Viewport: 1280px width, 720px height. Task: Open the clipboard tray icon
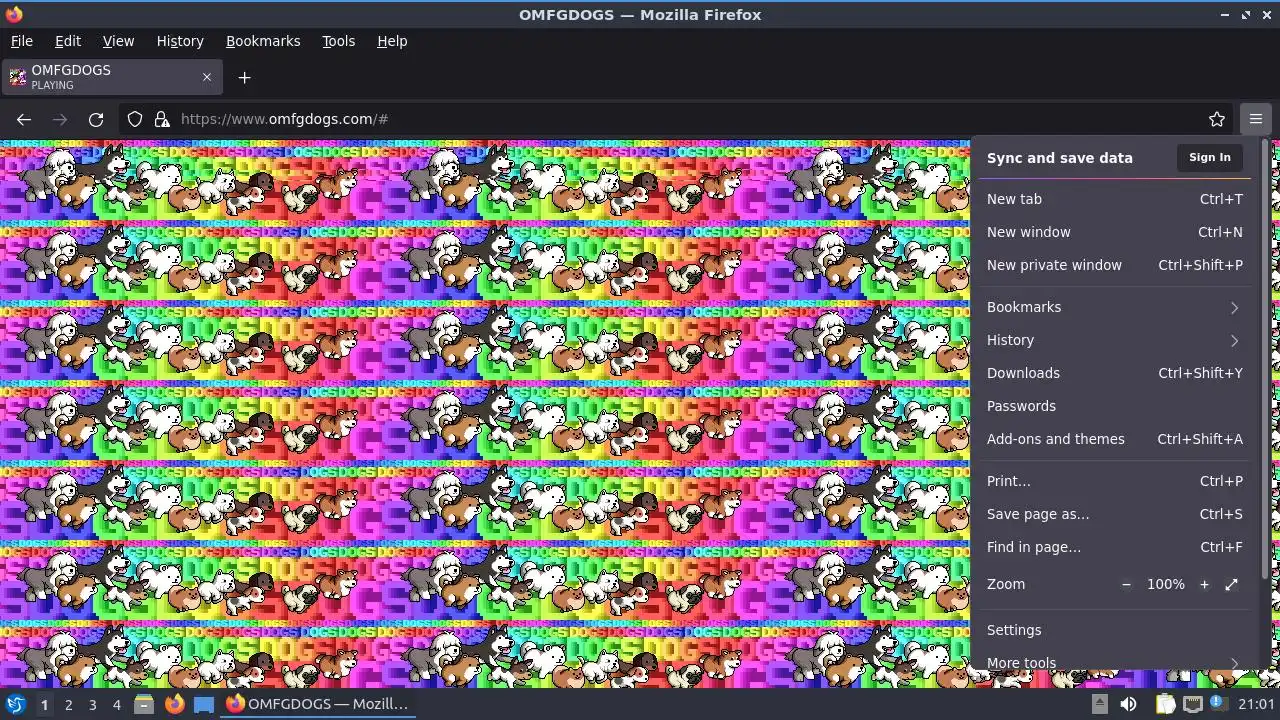point(1165,704)
